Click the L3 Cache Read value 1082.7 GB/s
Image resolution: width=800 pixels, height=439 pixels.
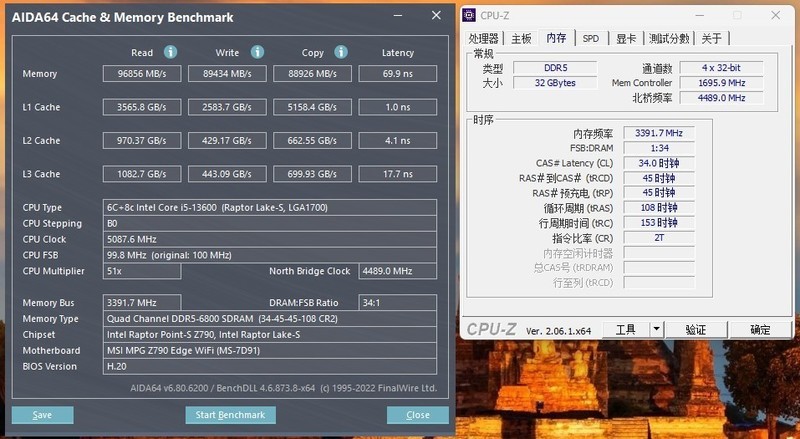point(142,174)
